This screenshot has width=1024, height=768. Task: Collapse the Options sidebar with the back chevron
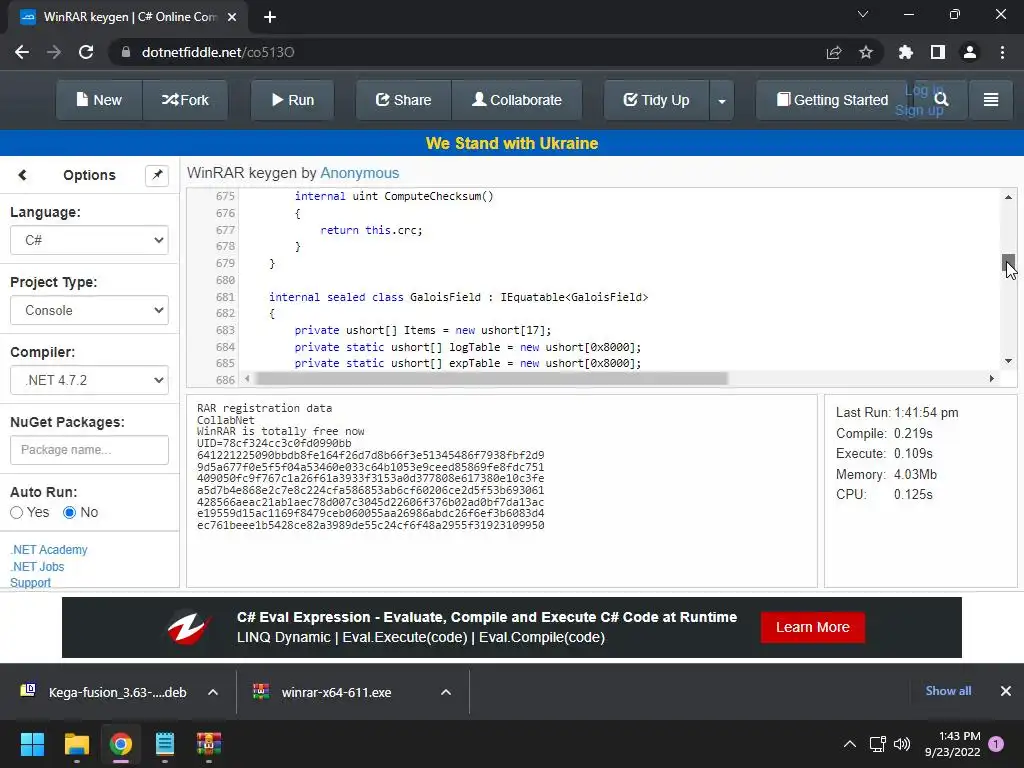[22, 175]
